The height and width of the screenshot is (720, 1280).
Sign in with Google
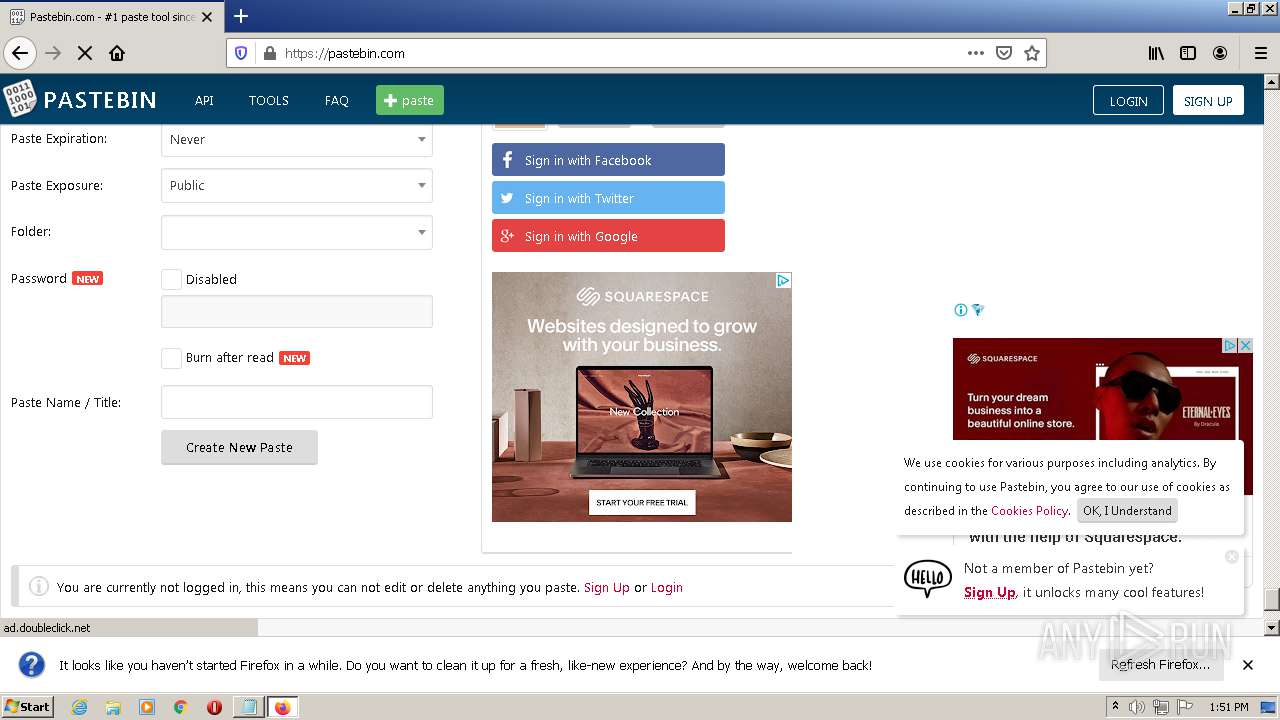[608, 236]
